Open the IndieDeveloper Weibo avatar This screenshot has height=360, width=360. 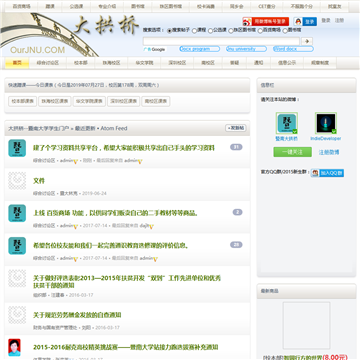point(326,123)
